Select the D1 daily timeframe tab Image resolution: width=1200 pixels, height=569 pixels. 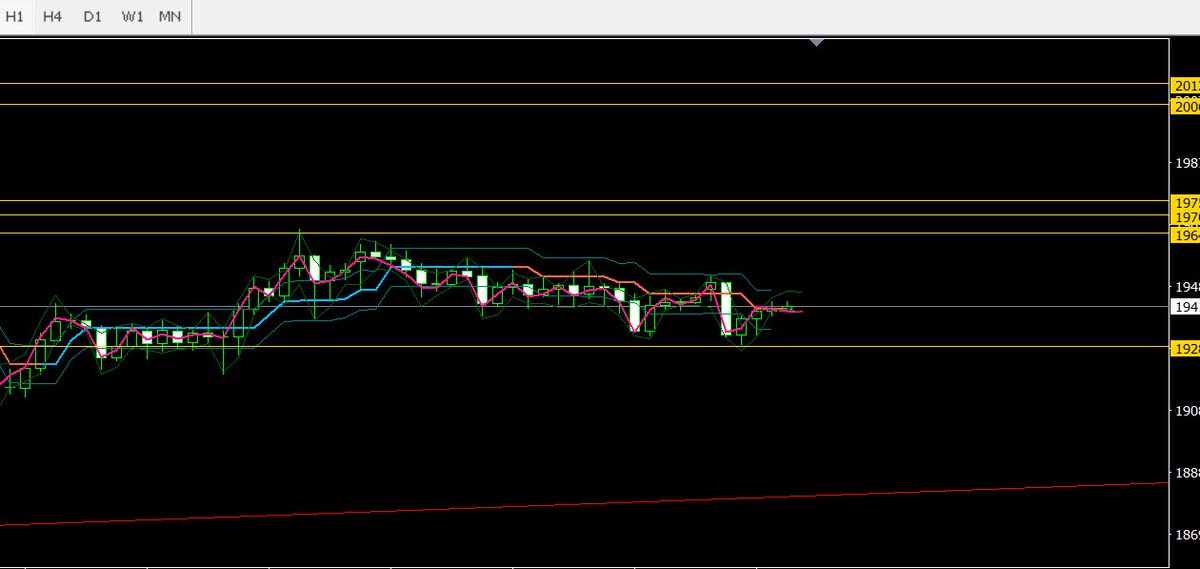(x=92, y=17)
